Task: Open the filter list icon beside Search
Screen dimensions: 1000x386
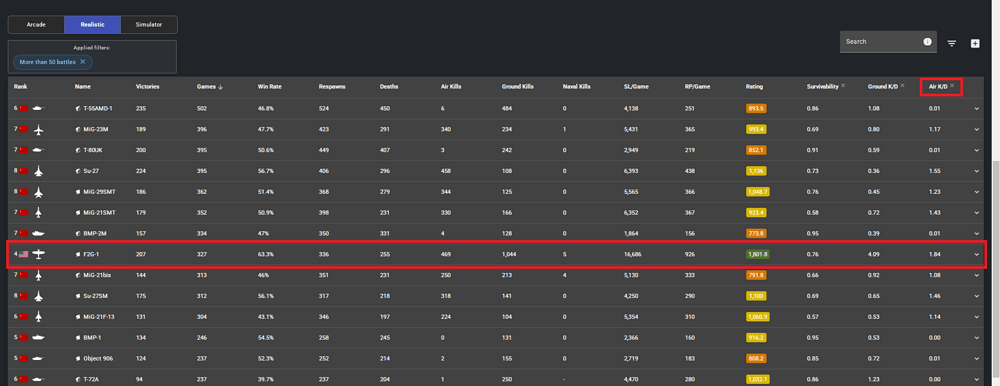Action: tap(952, 43)
